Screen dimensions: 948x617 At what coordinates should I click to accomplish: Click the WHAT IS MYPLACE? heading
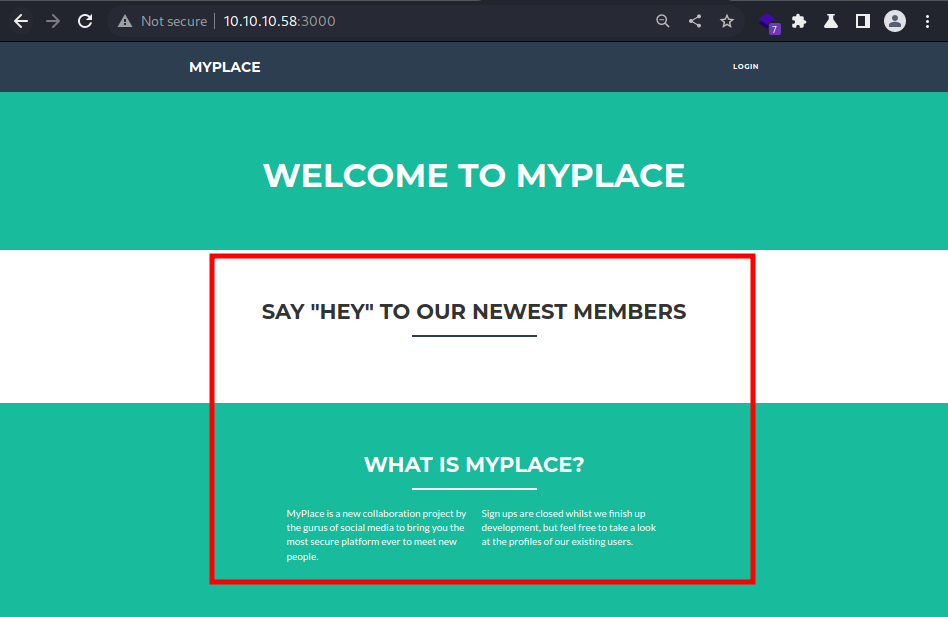click(474, 464)
